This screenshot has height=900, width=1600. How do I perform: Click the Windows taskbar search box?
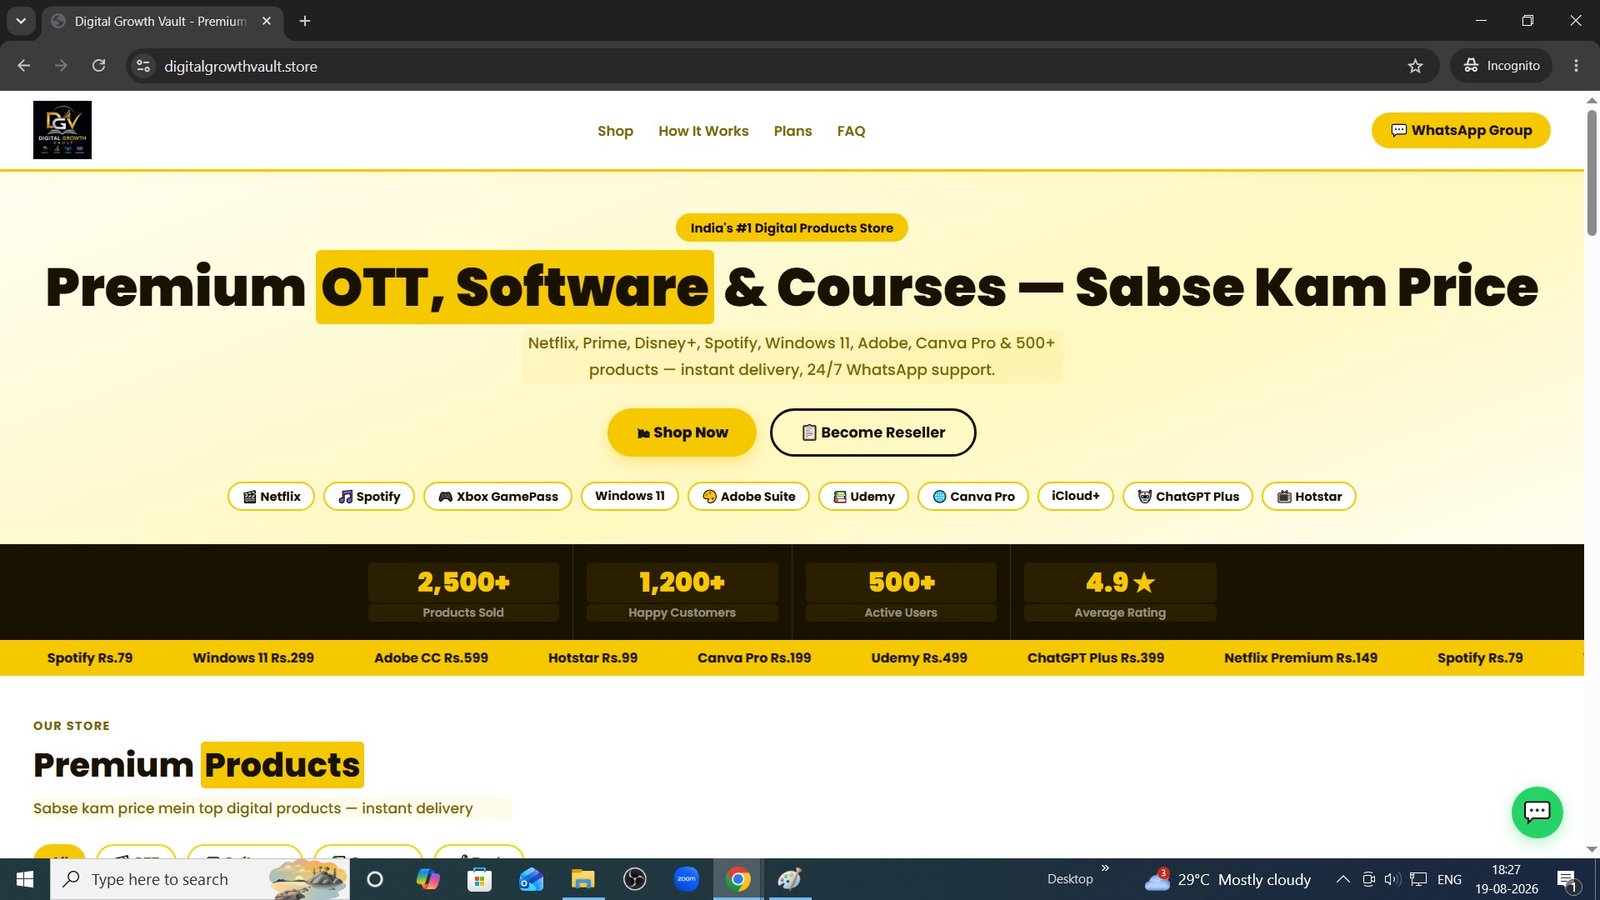tap(200, 879)
